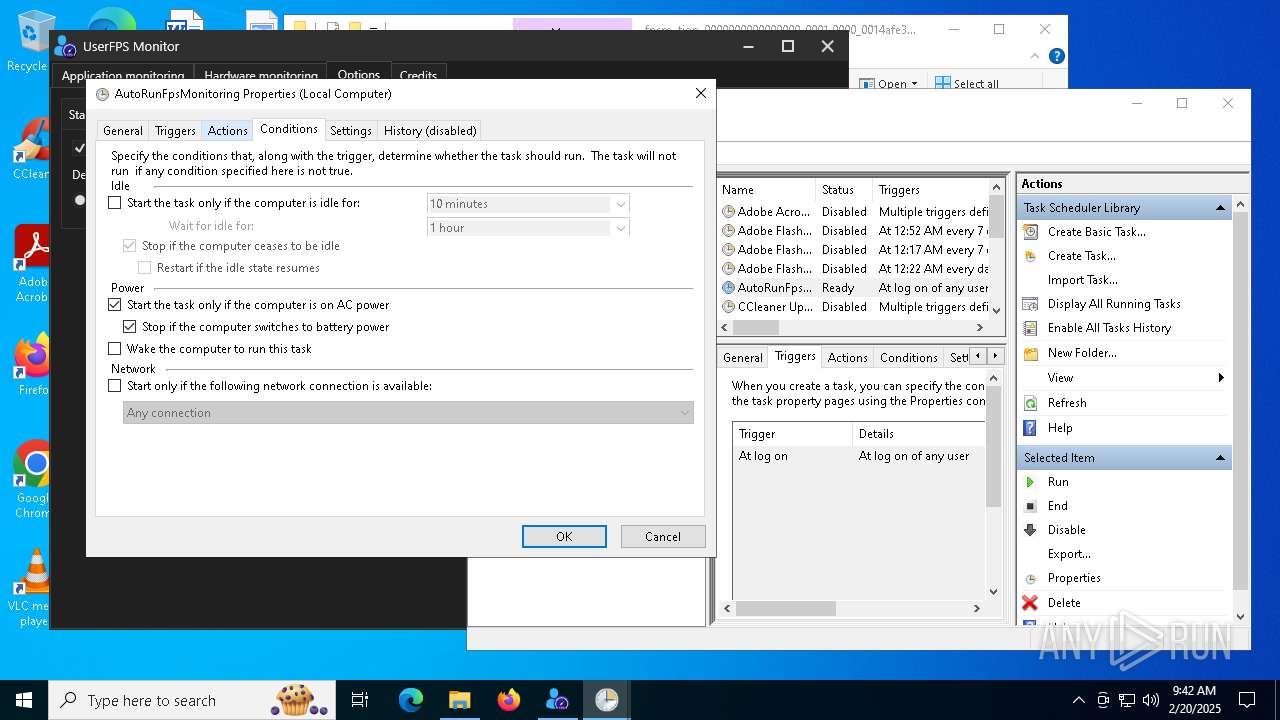Image resolution: width=1280 pixels, height=720 pixels.
Task: Switch to Settings tab in Properties dialog
Action: pyautogui.click(x=351, y=131)
